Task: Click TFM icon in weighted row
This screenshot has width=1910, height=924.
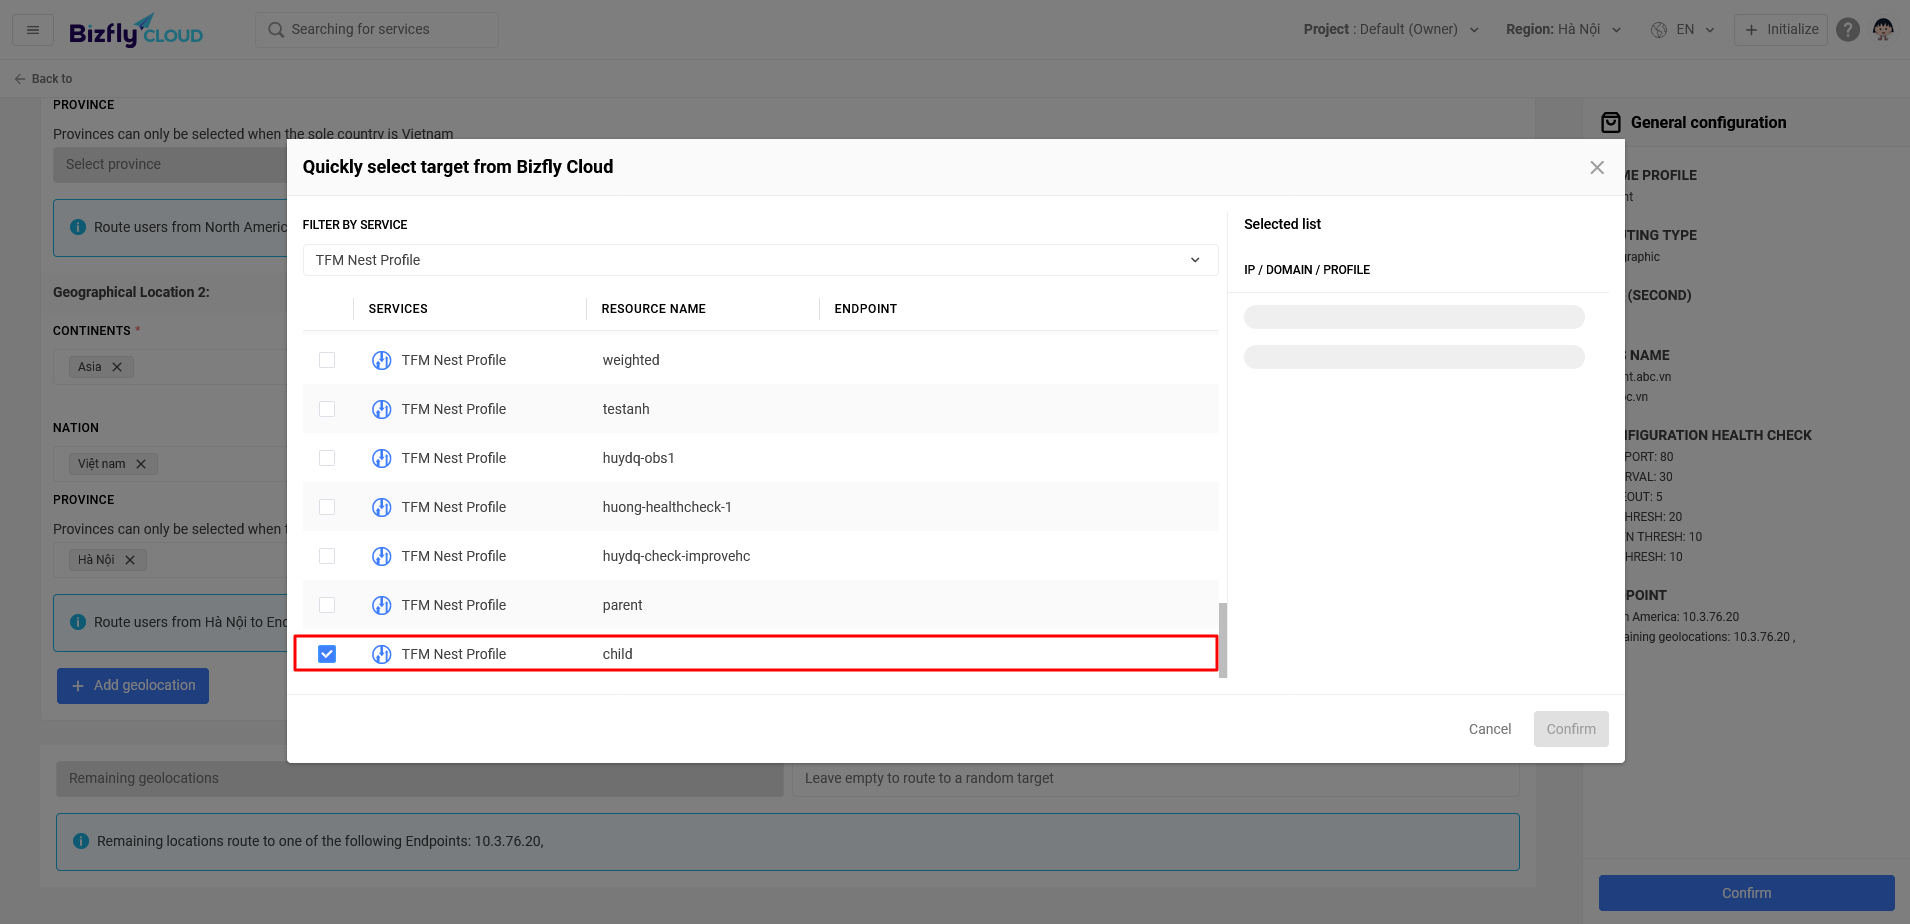Action: [x=382, y=360]
